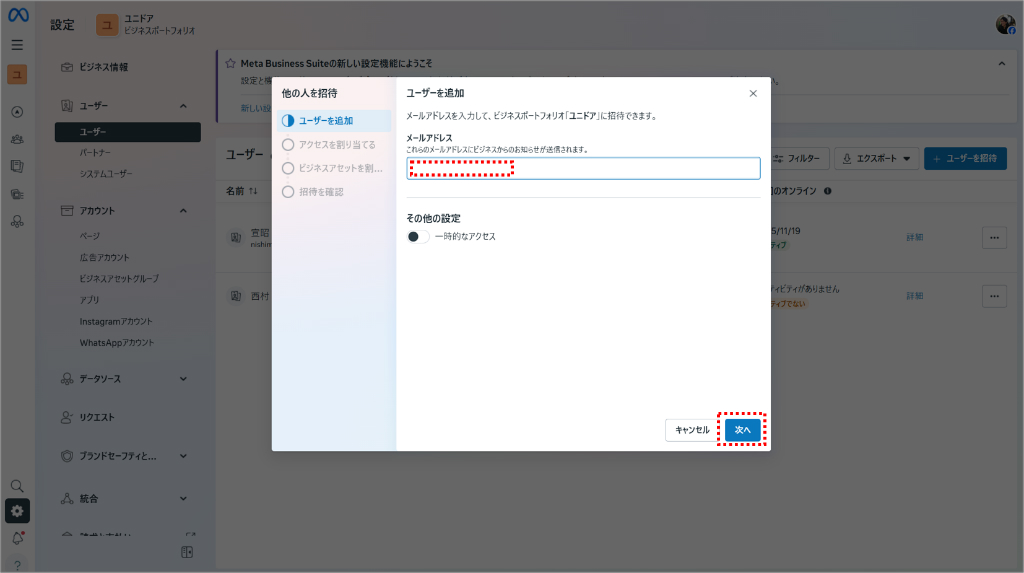Viewport: 1024px width, 573px height.
Task: Select the settings gear icon
Action: (x=18, y=511)
